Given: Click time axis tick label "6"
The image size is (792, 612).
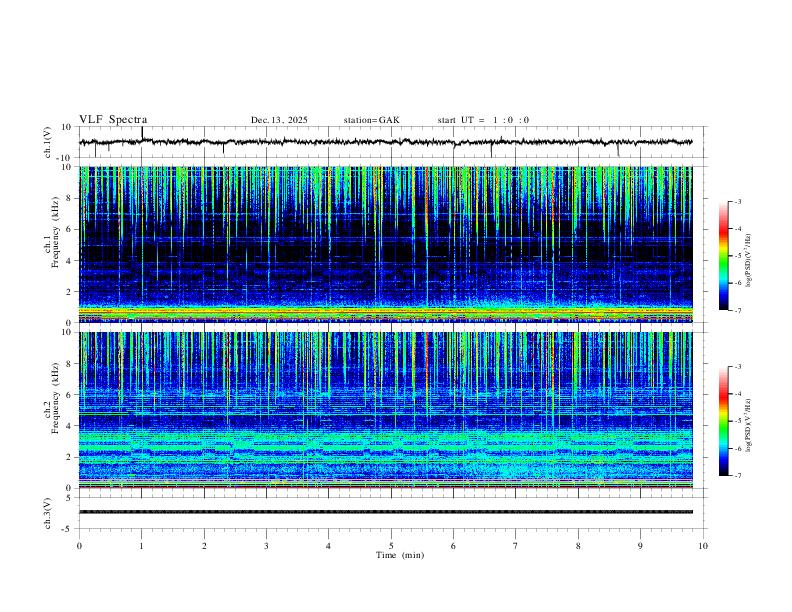Looking at the screenshot, I should pos(453,546).
